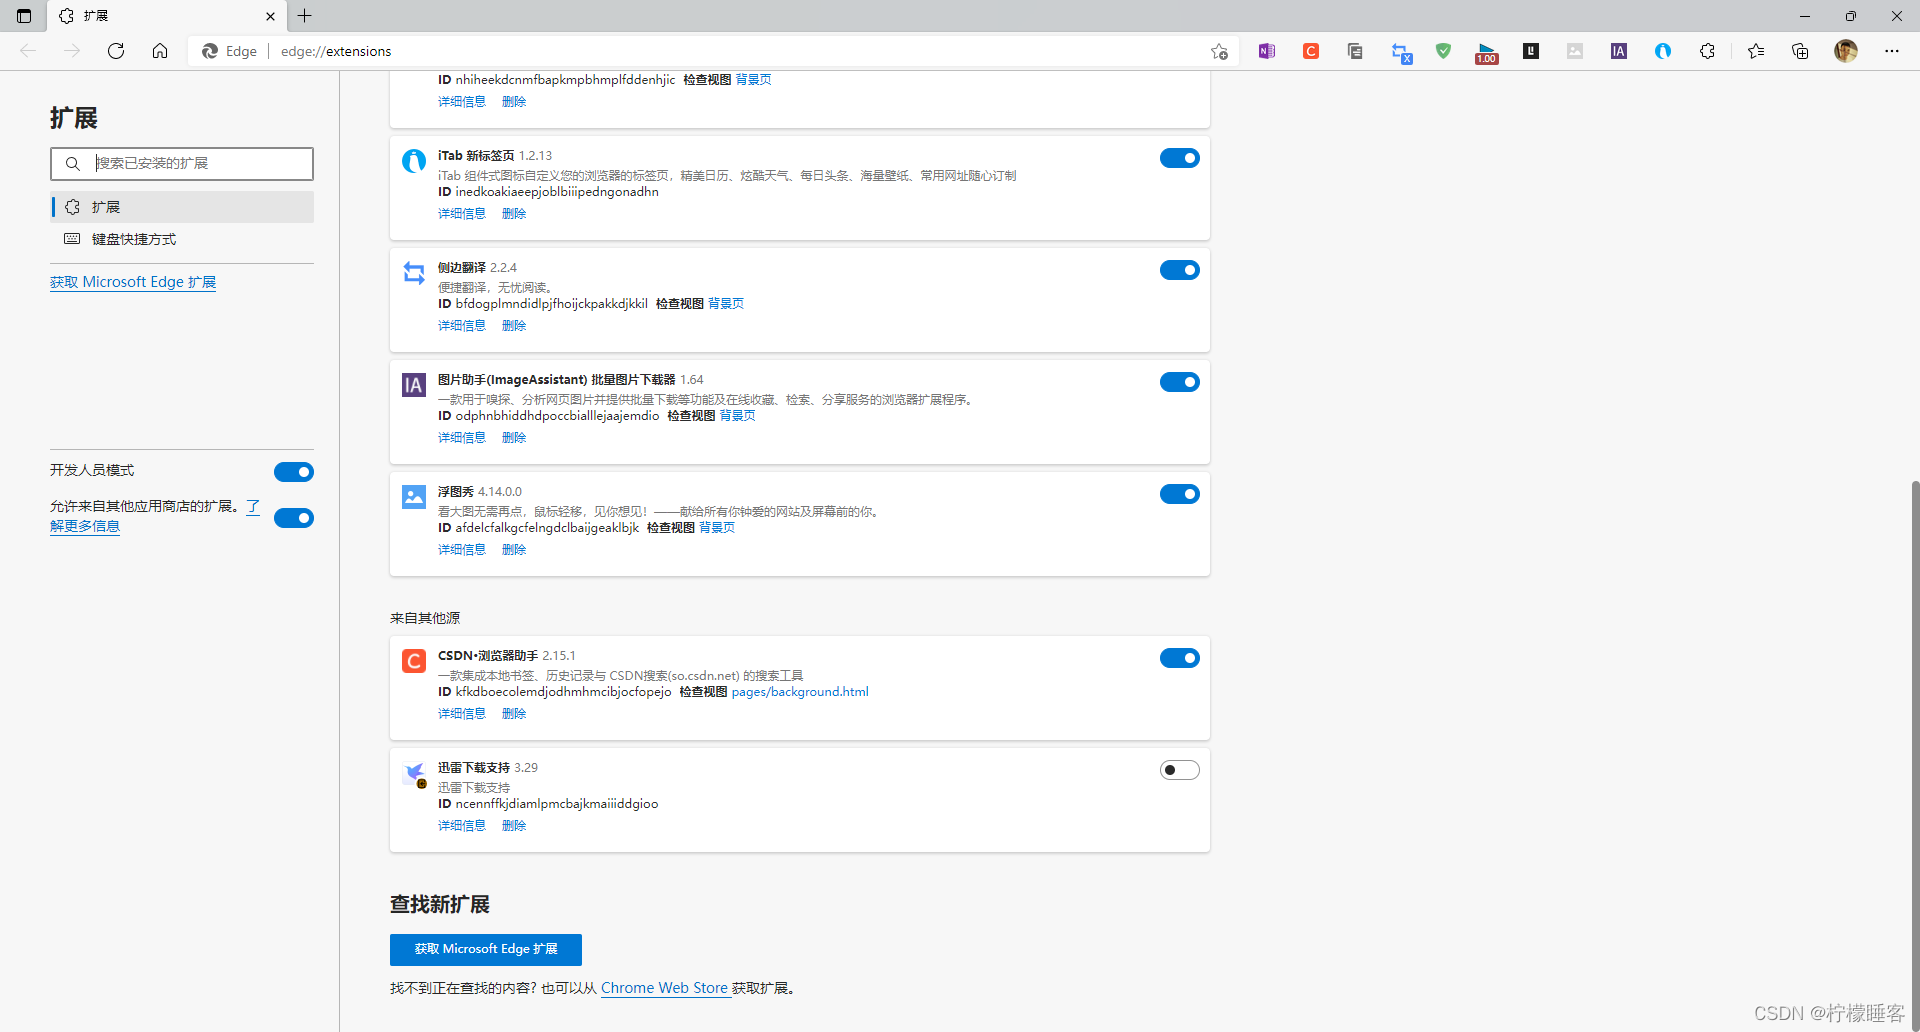Click 删除 for CSDN·浏览器助手

[514, 714]
